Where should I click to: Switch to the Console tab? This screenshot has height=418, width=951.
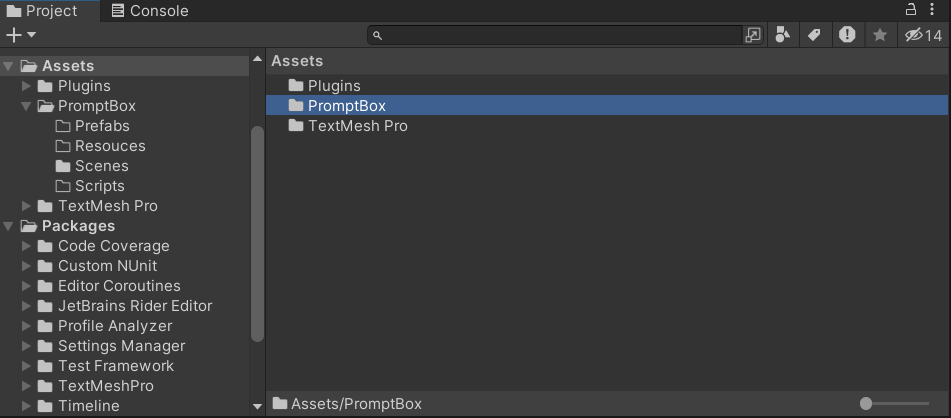149,11
